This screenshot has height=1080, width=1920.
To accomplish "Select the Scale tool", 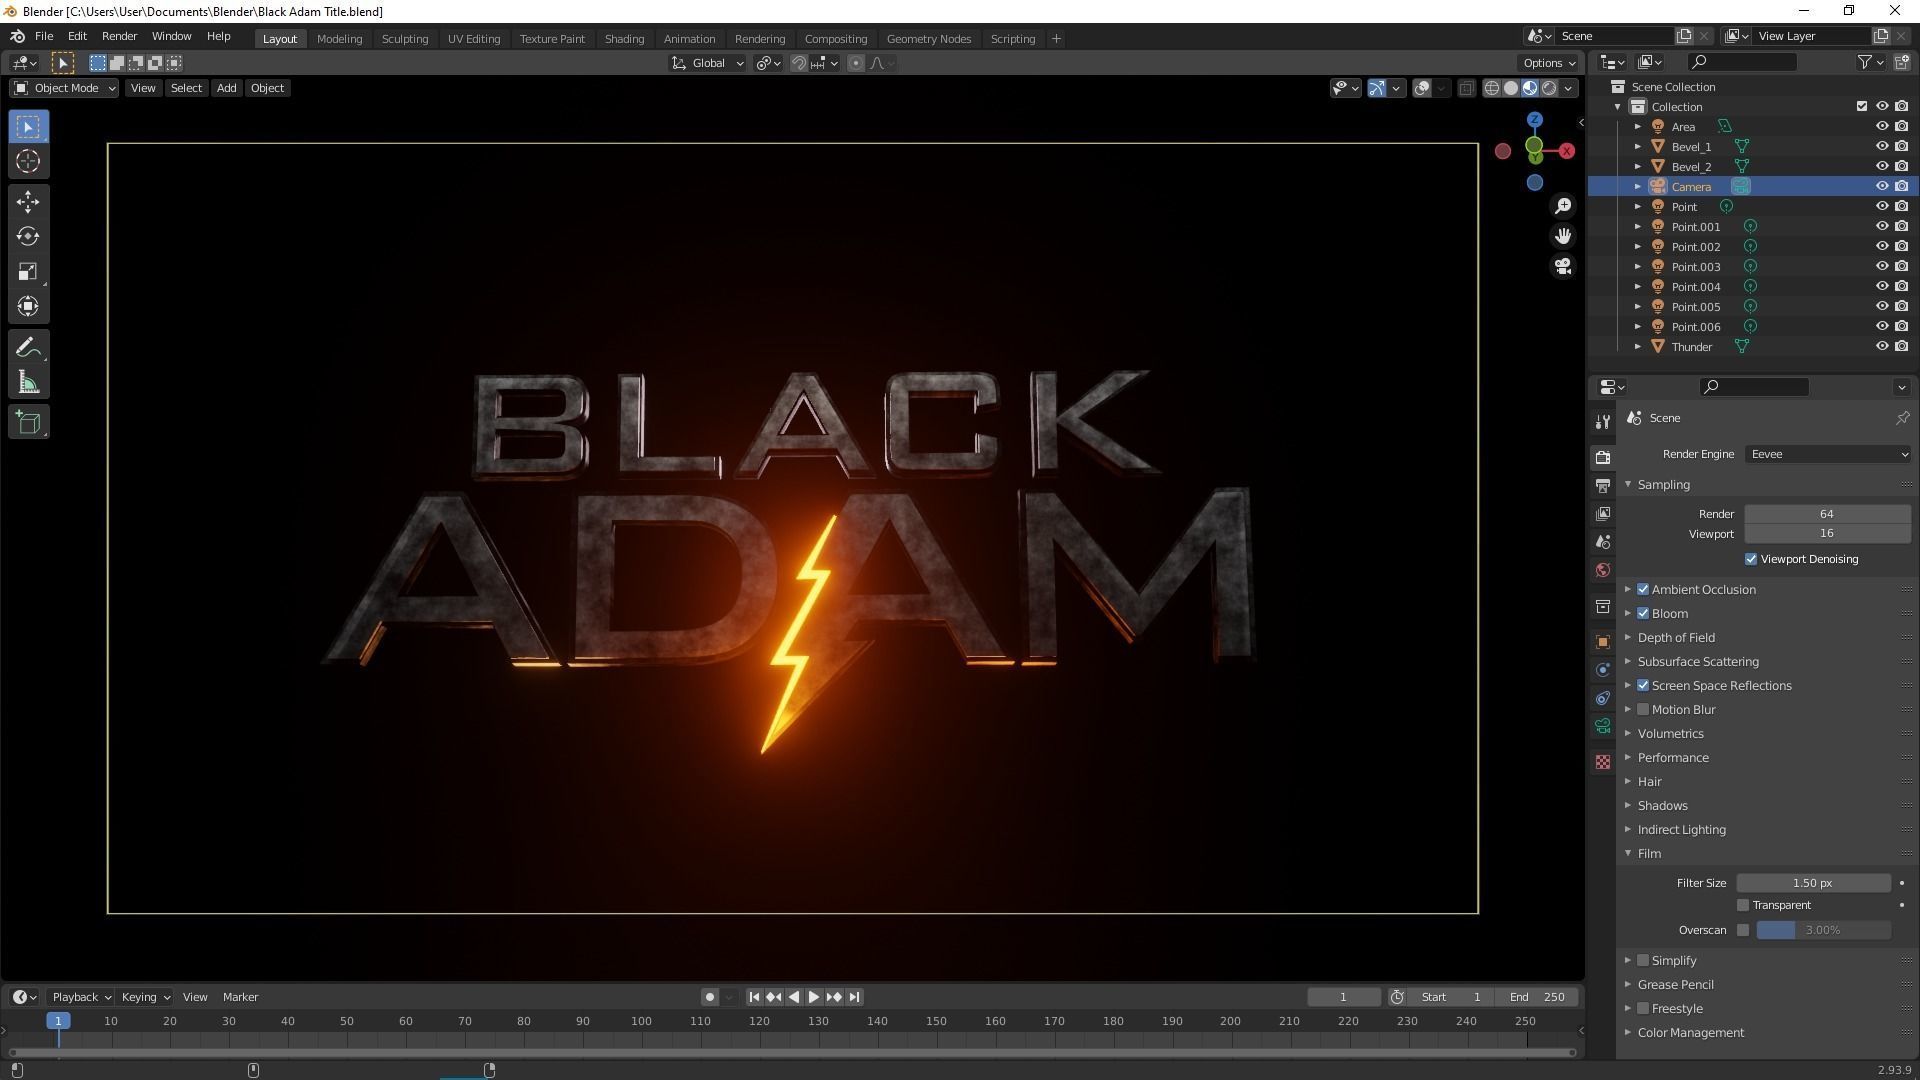I will click(27, 271).
